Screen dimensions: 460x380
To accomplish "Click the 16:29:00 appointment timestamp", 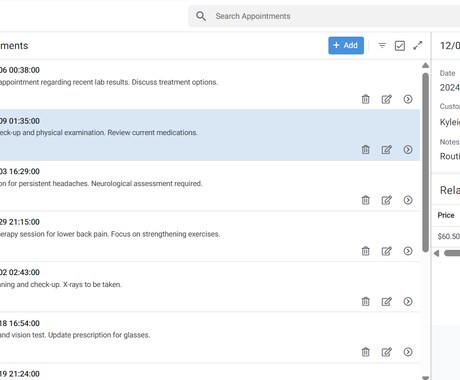I will [x=19, y=171].
